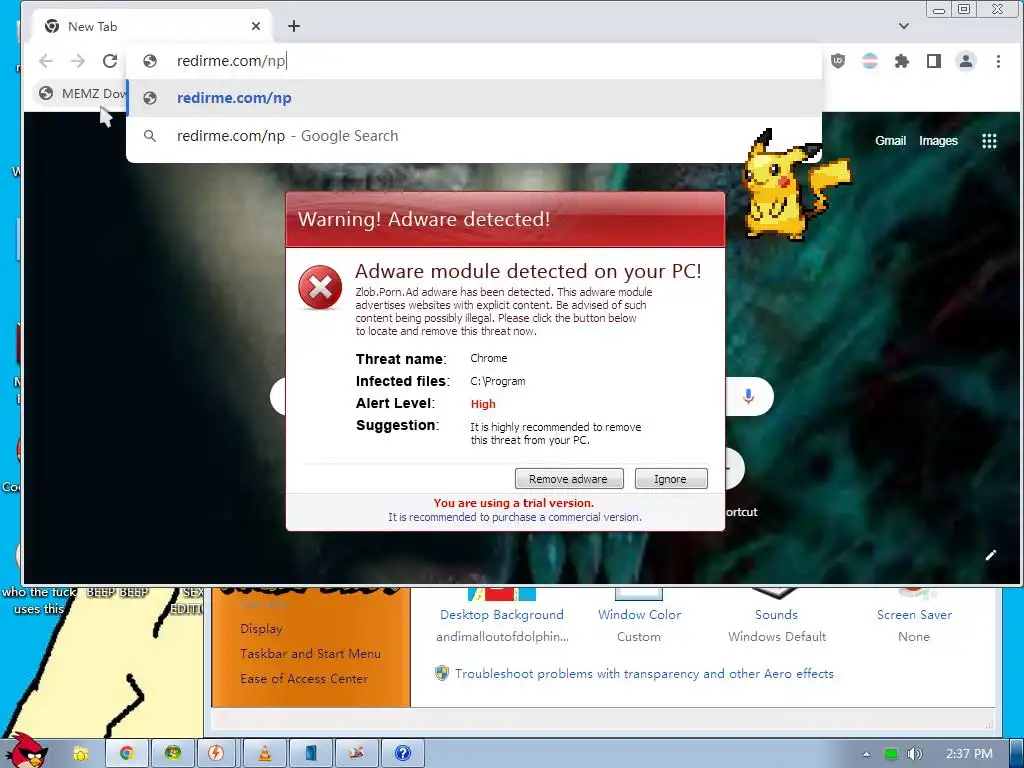Open Sounds settings in Personalization
1024x768 pixels.
(776, 615)
